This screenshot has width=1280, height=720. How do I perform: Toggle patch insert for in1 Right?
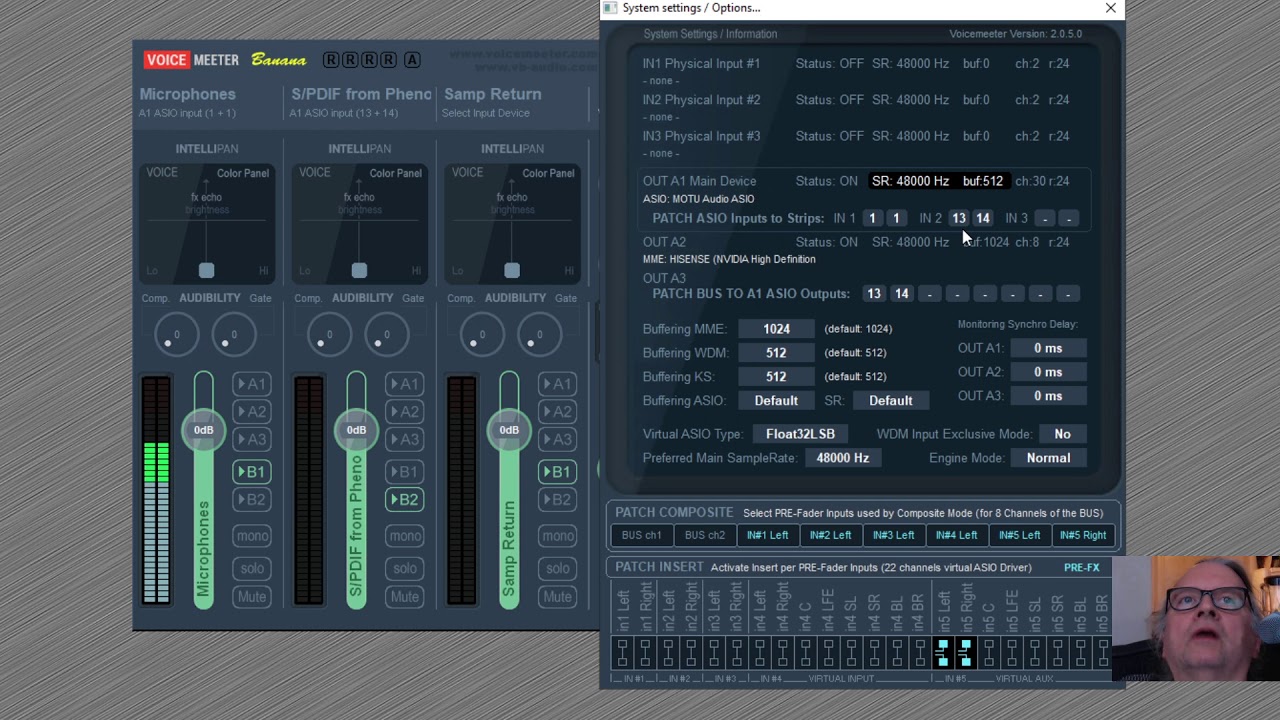pyautogui.click(x=645, y=654)
